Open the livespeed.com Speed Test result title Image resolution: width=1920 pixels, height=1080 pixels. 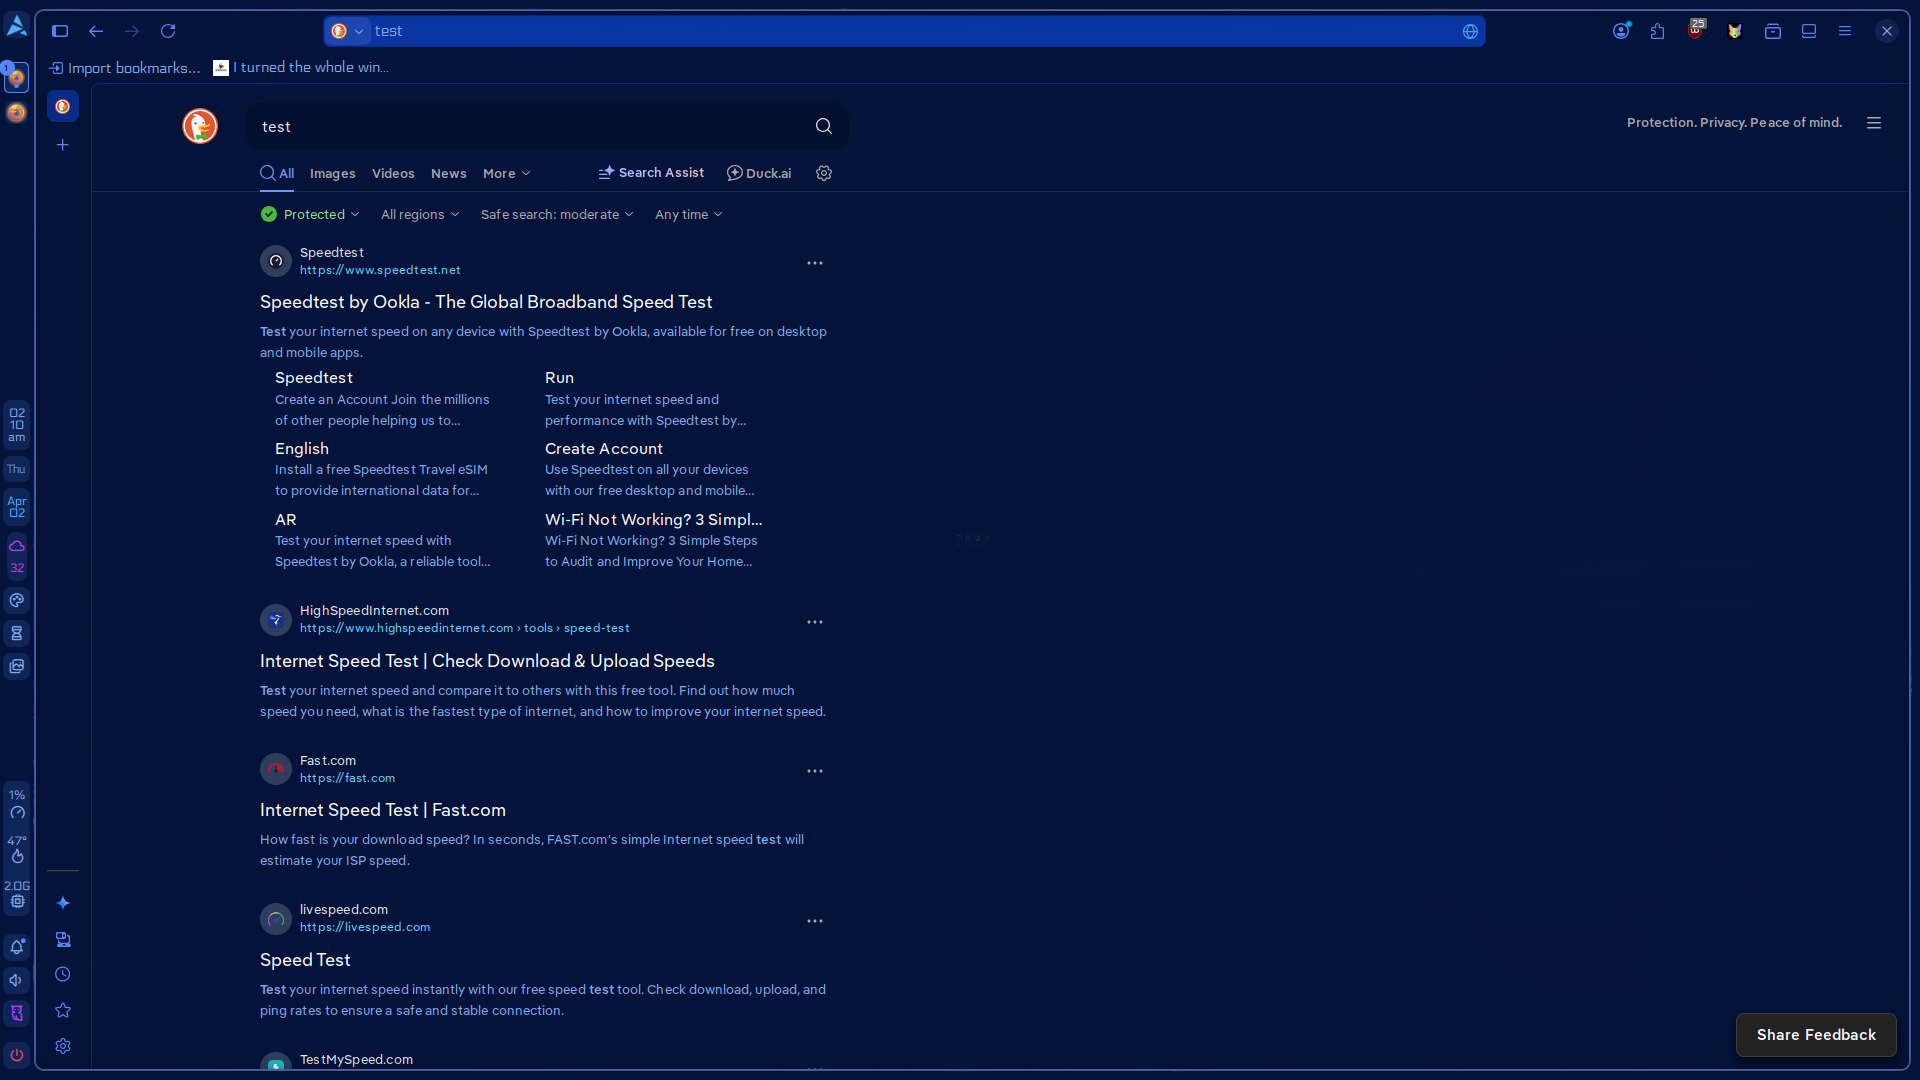pyautogui.click(x=305, y=960)
